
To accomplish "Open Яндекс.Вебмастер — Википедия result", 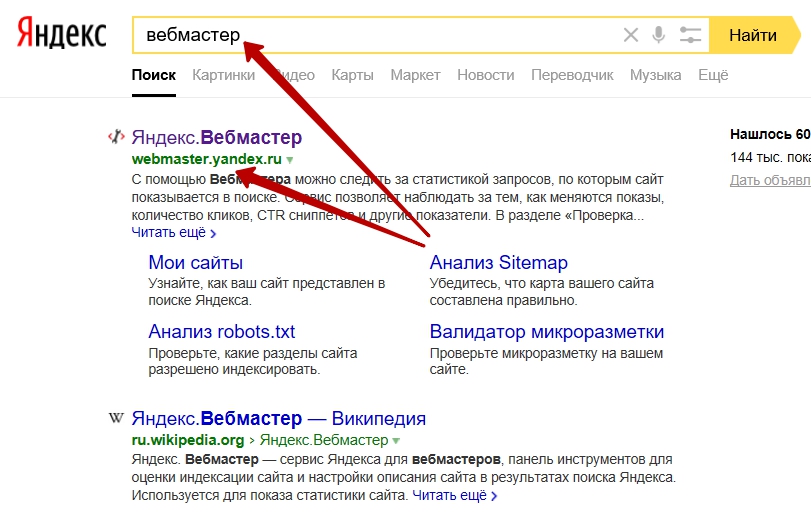I will coord(279,418).
